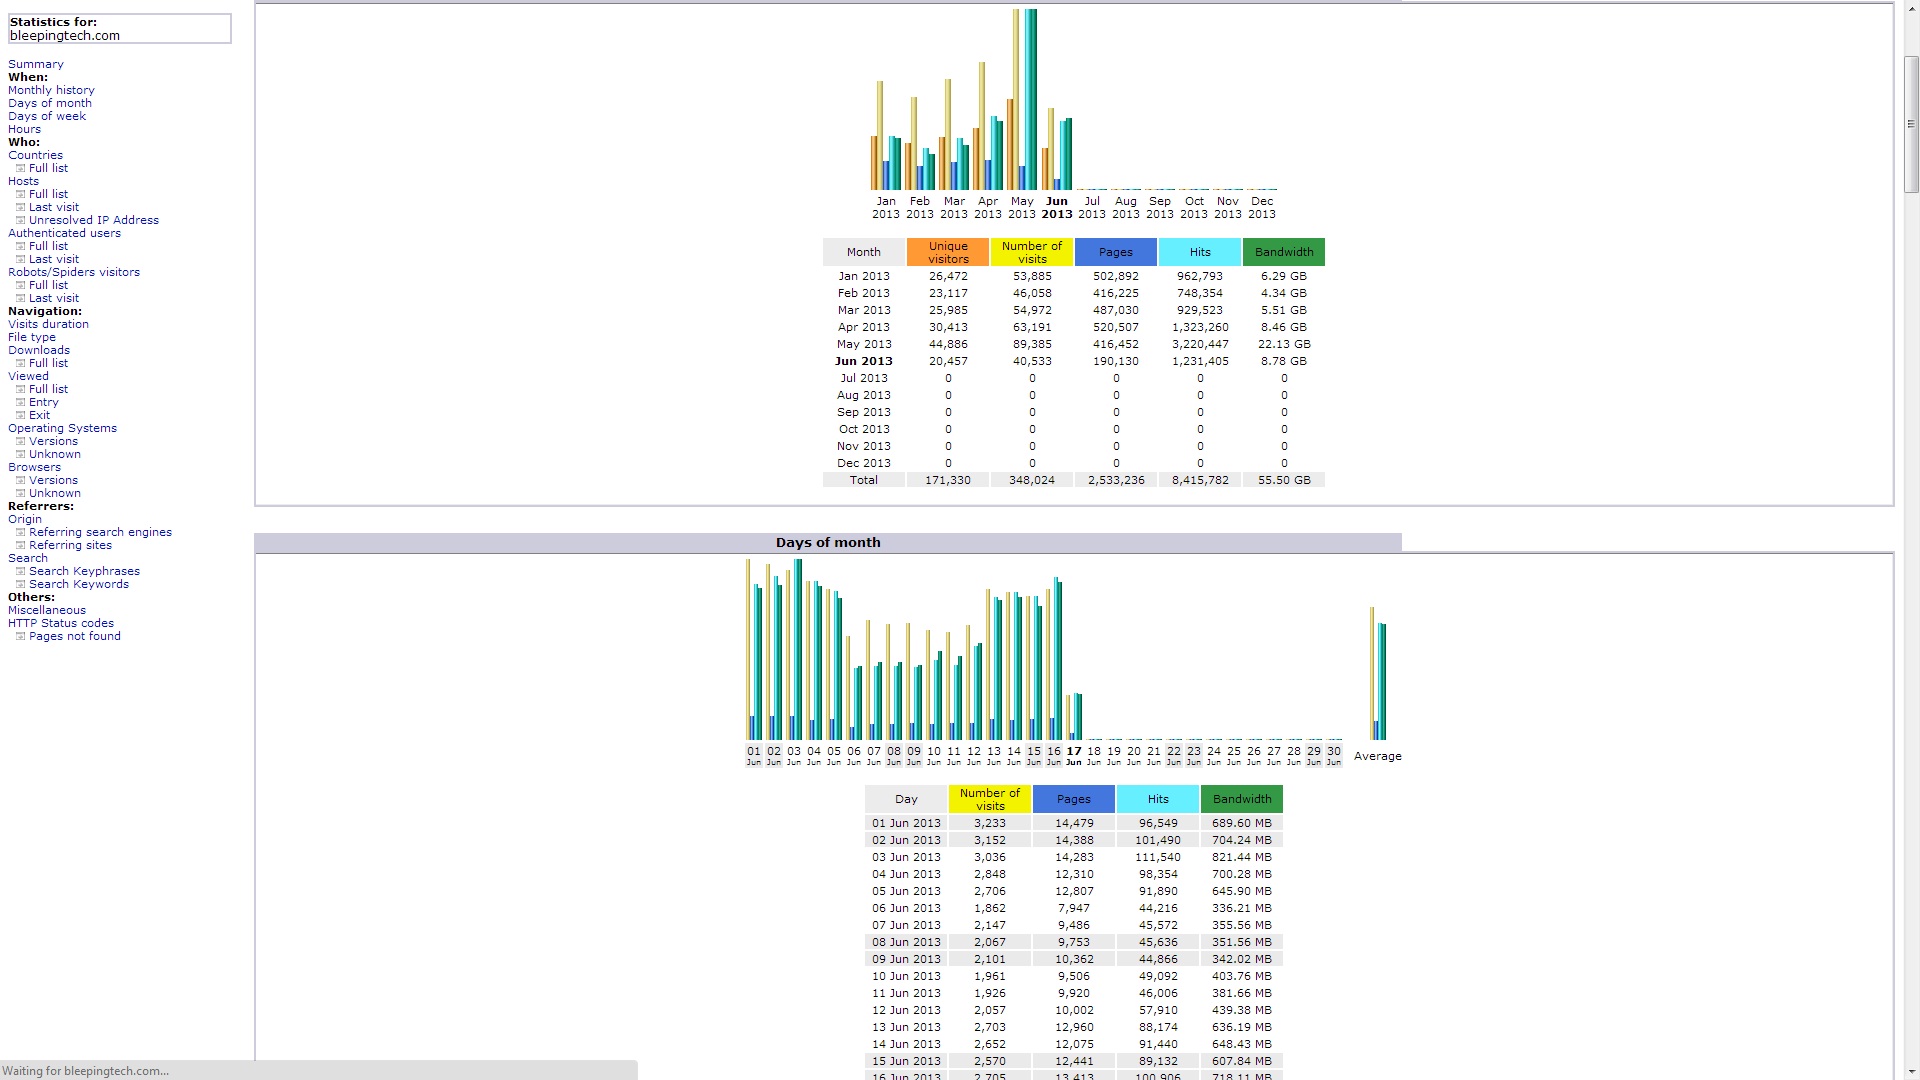This screenshot has height=1080, width=1920.
Task: Click the Statistics for bleepingtech.com field
Action: (x=119, y=29)
